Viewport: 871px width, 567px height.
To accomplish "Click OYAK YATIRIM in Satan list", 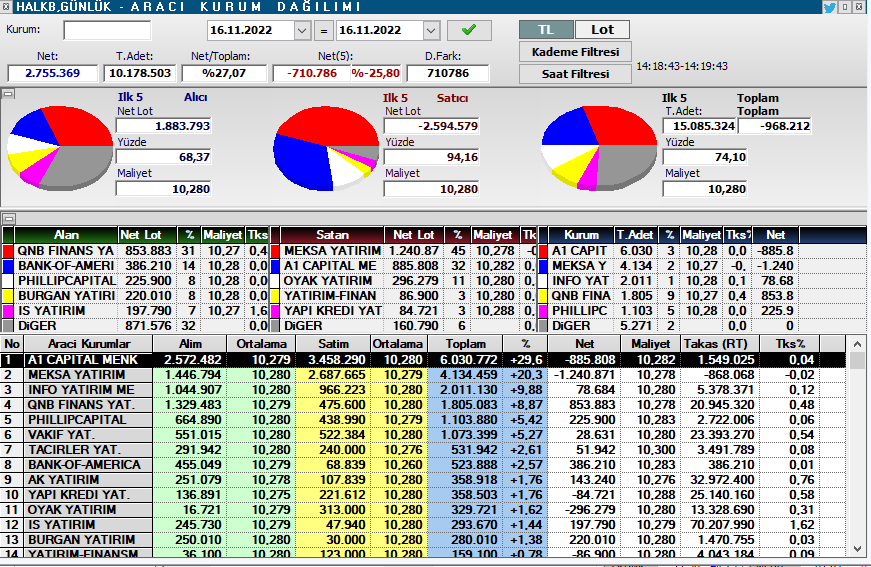I will pyautogui.click(x=328, y=281).
